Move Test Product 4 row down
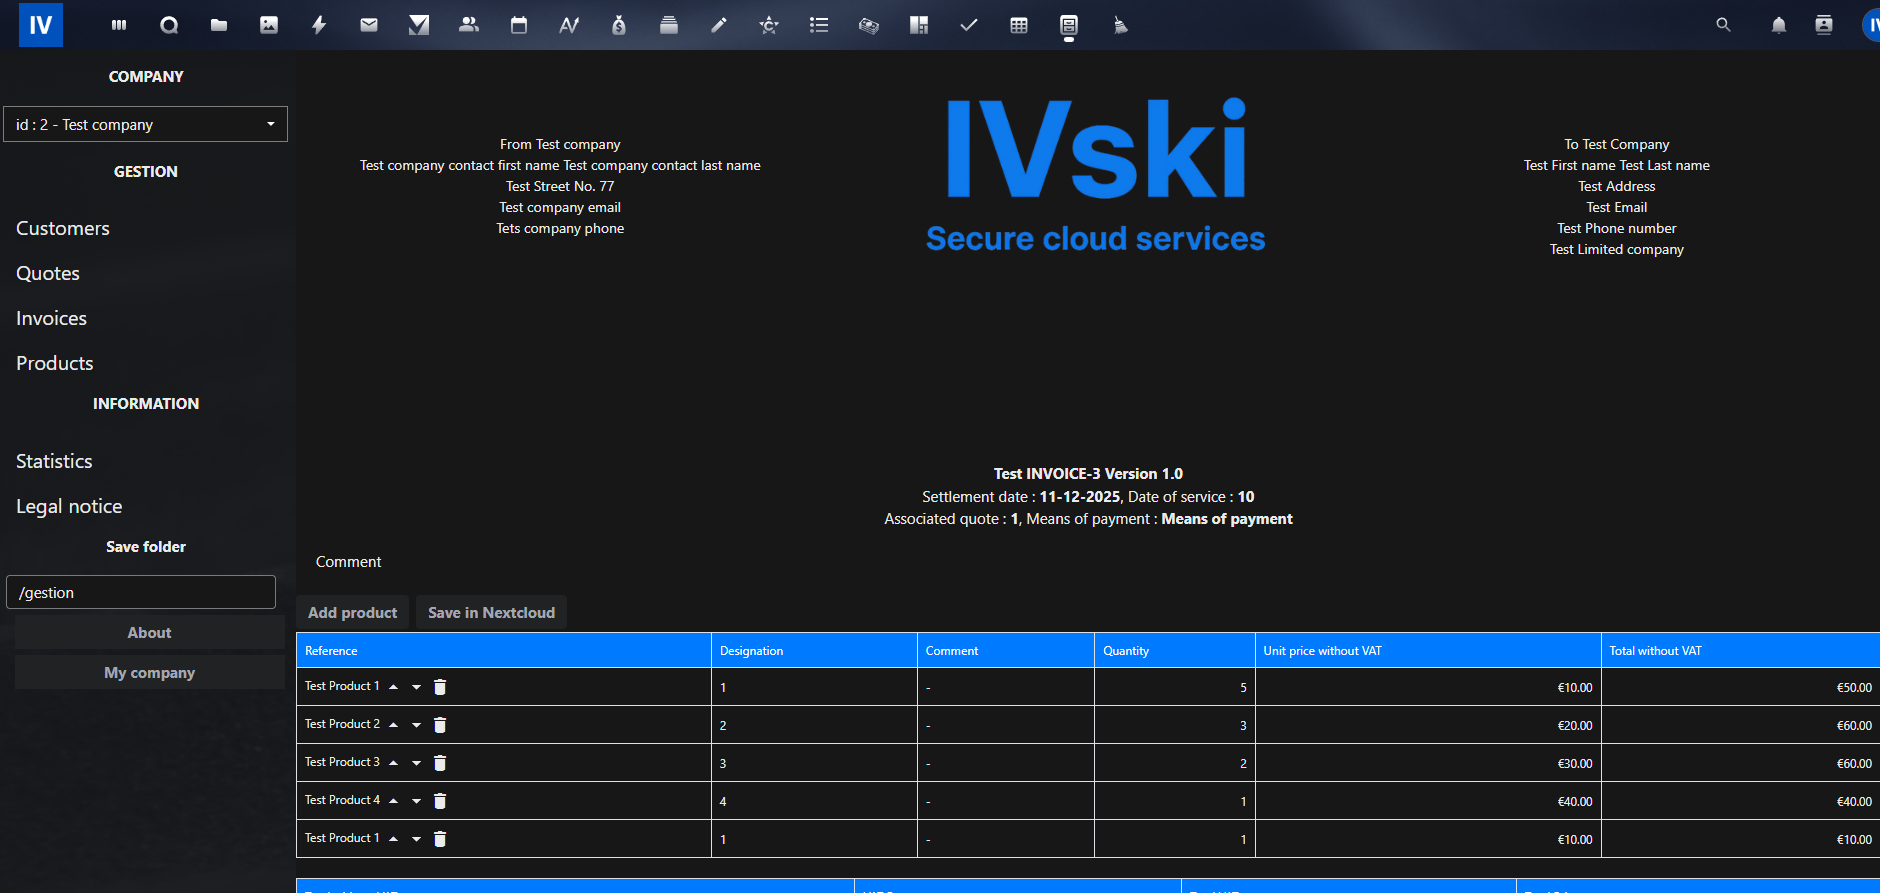 (417, 801)
